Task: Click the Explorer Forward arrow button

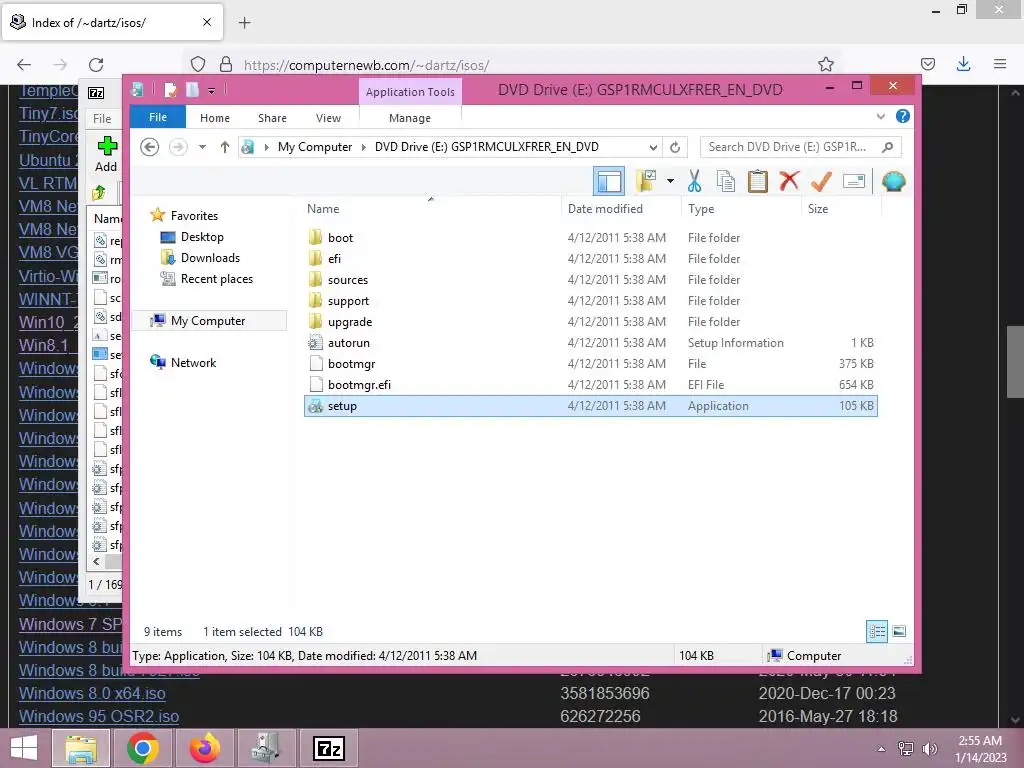Action: (178, 147)
